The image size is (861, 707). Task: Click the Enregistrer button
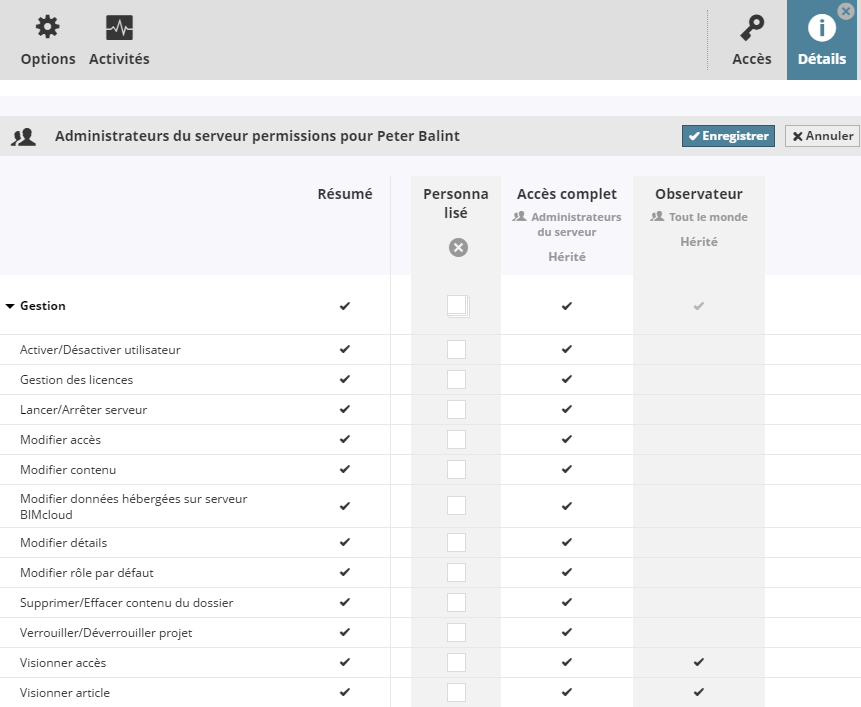click(728, 136)
